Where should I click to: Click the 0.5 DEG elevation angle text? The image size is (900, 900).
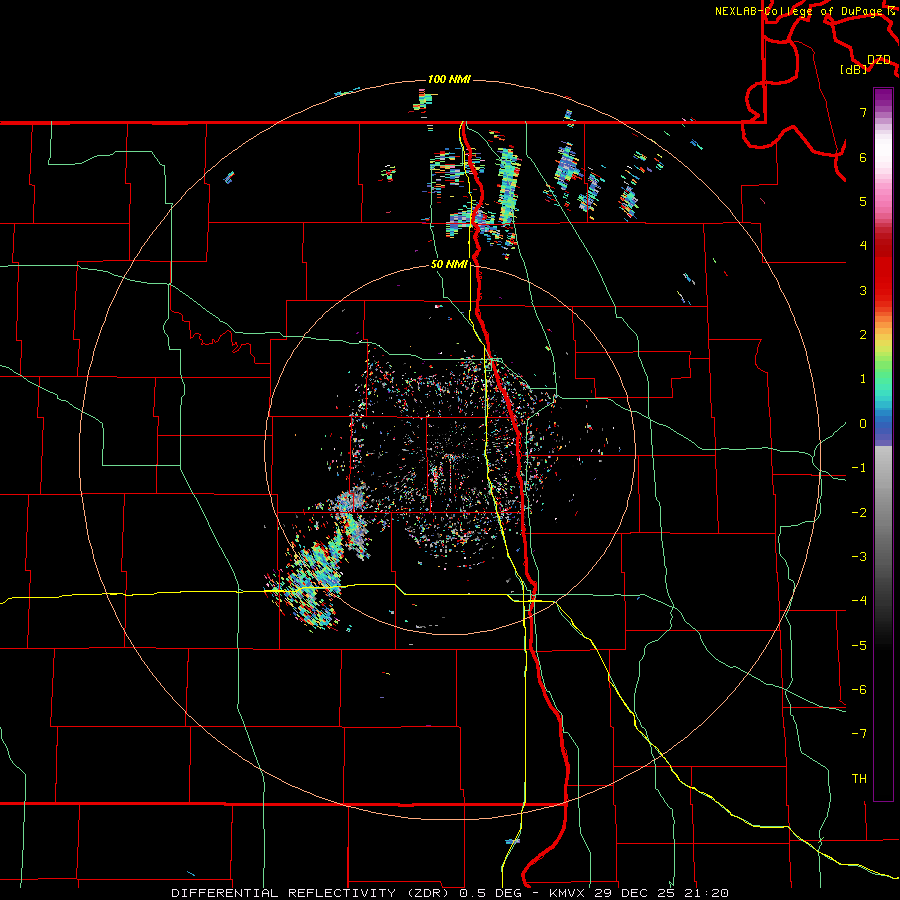[490, 893]
